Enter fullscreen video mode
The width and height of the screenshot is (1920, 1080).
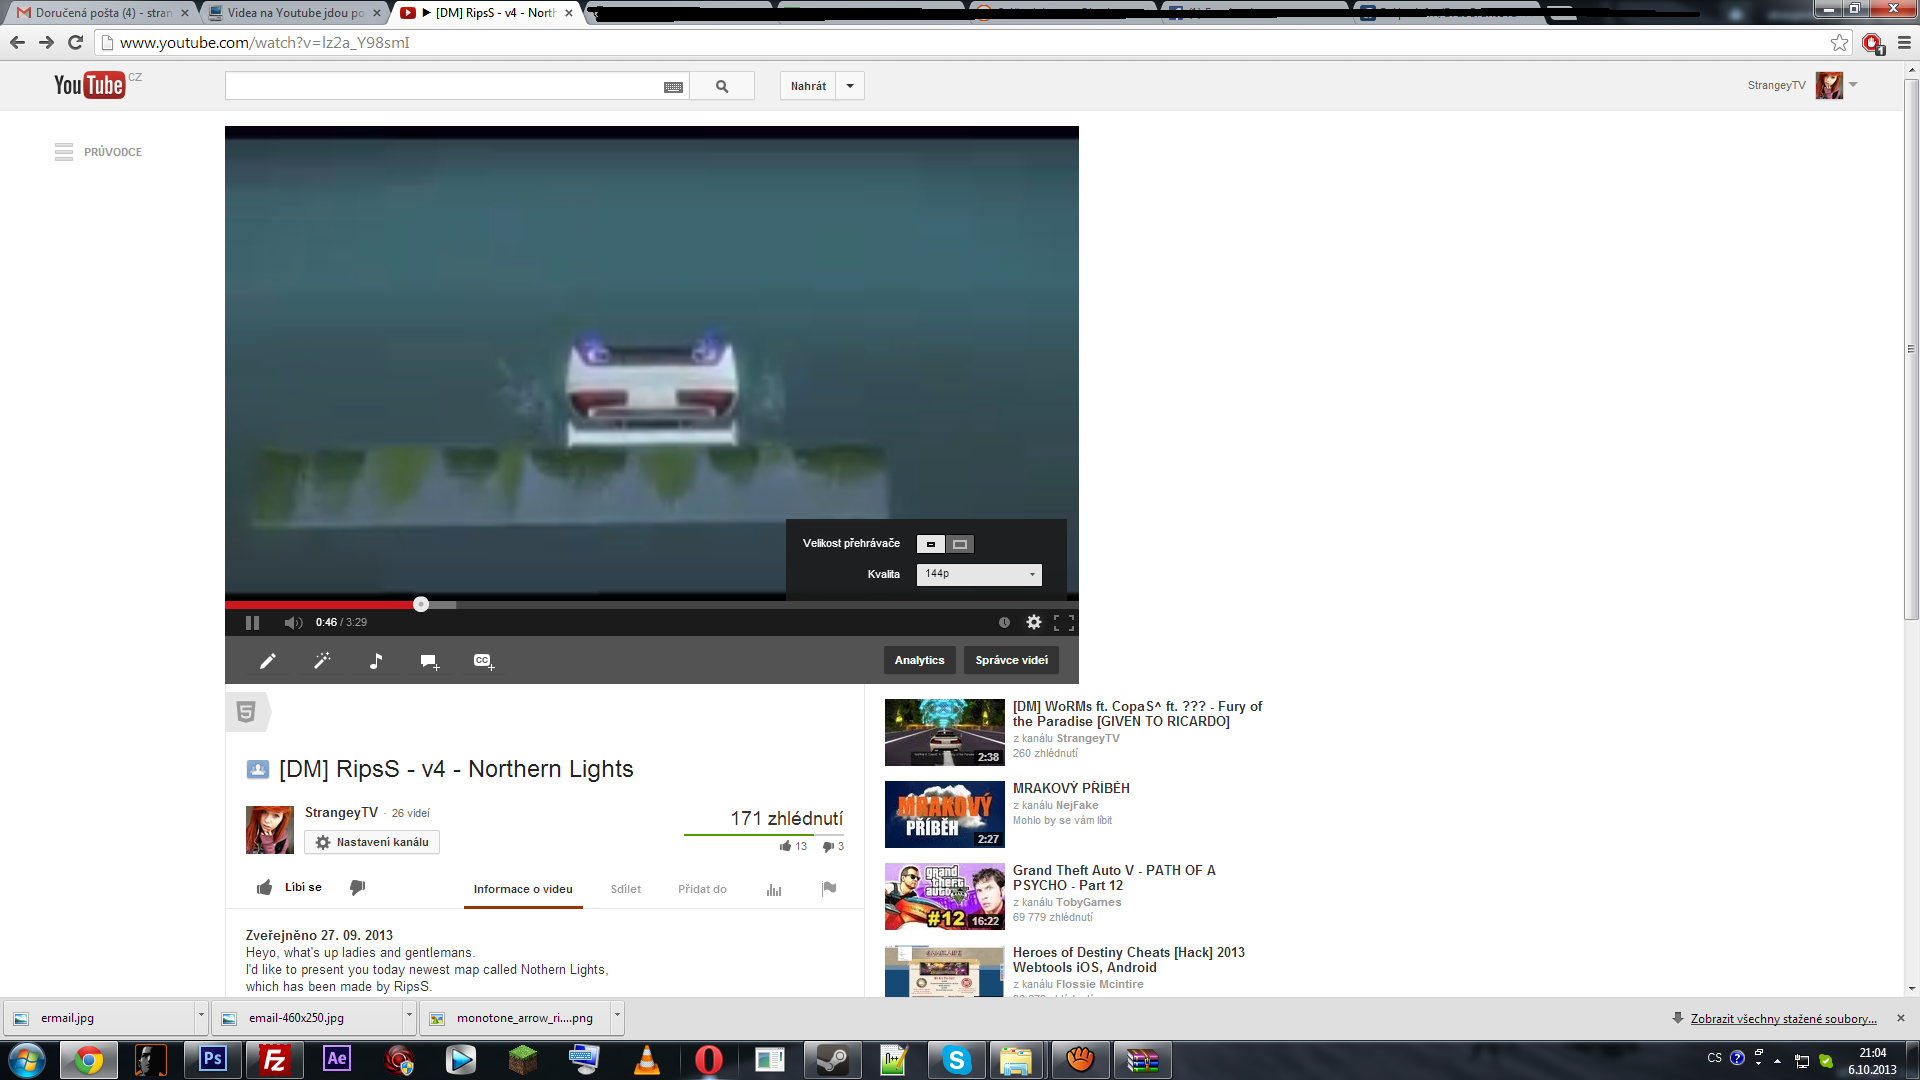[x=1064, y=622]
